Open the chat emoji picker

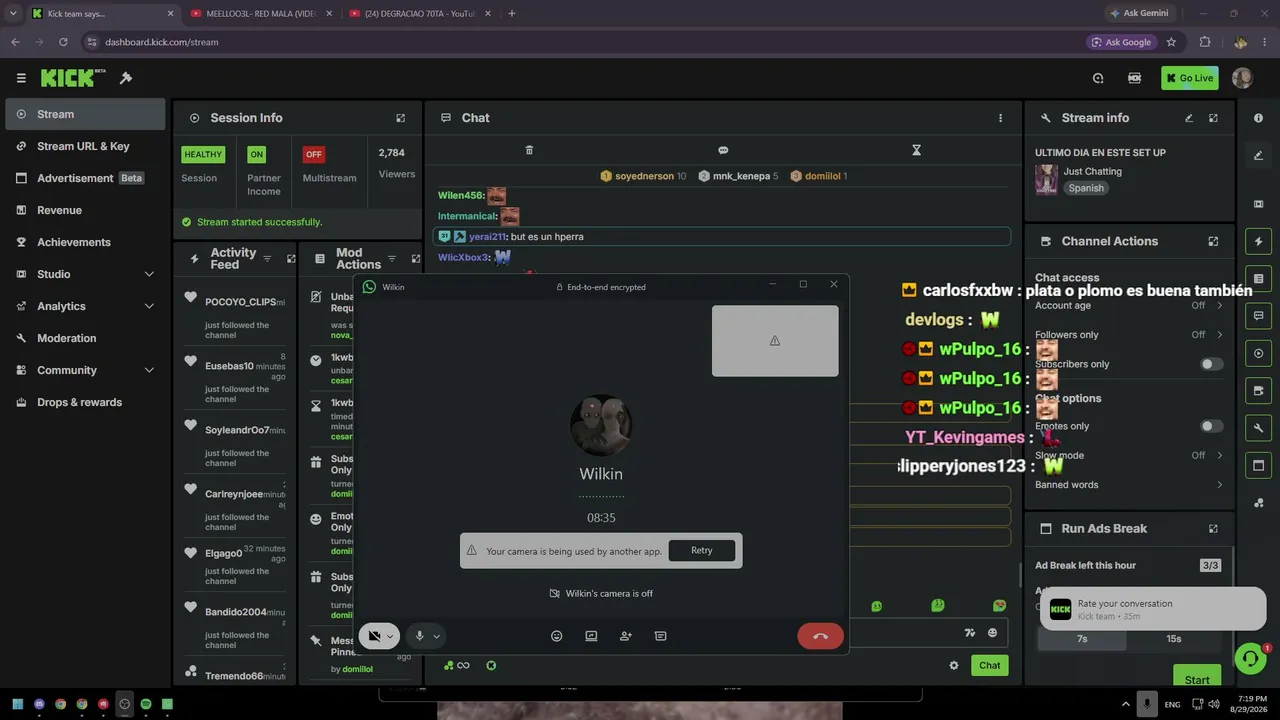[992, 632]
